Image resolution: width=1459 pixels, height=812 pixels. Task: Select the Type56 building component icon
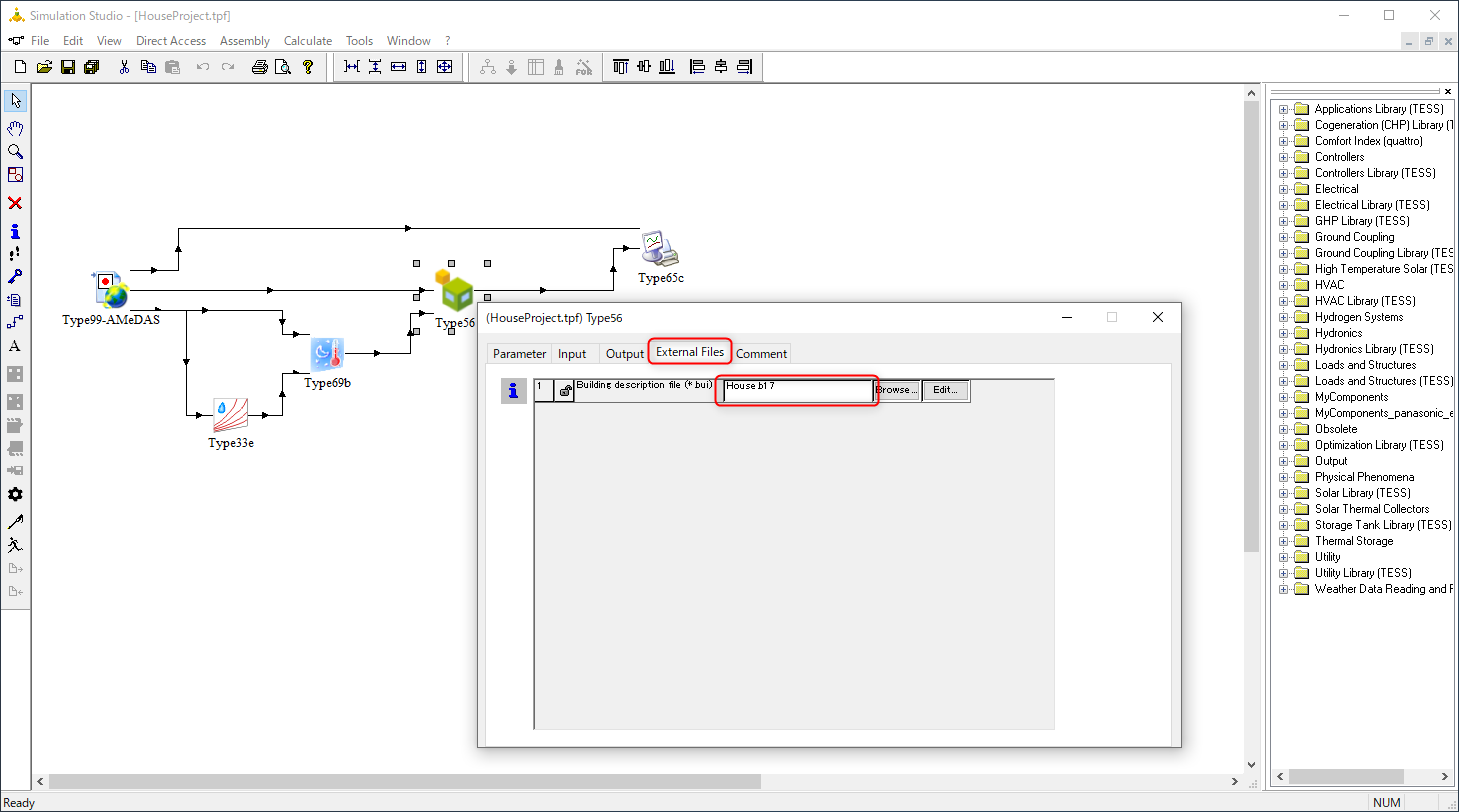(456, 291)
